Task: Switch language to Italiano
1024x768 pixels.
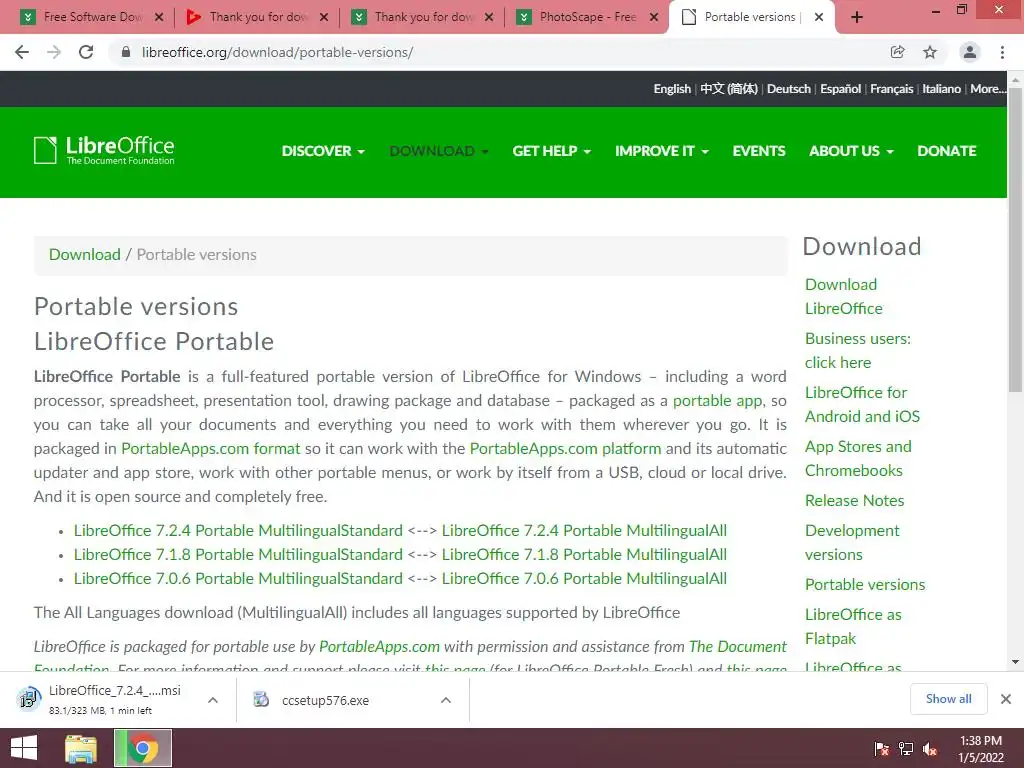Action: tap(941, 89)
